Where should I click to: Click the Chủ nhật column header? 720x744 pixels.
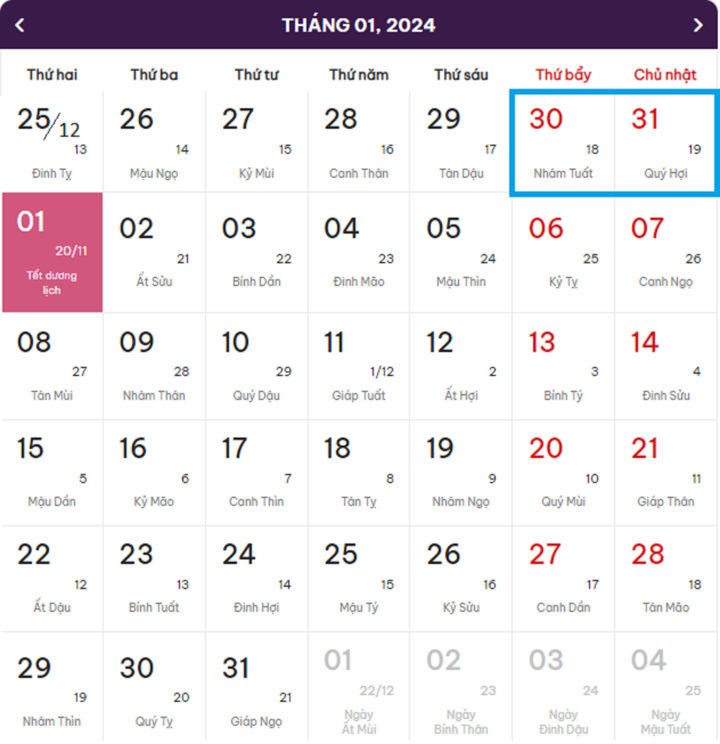(665, 74)
